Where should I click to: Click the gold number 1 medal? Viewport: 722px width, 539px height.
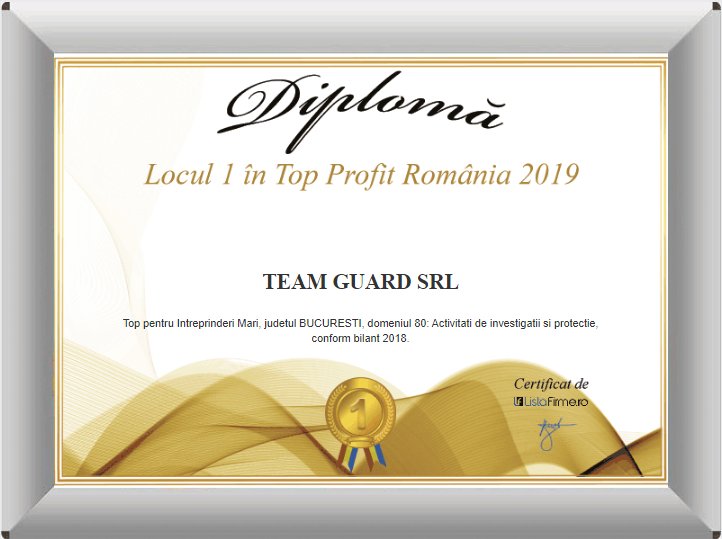pyautogui.click(x=360, y=409)
